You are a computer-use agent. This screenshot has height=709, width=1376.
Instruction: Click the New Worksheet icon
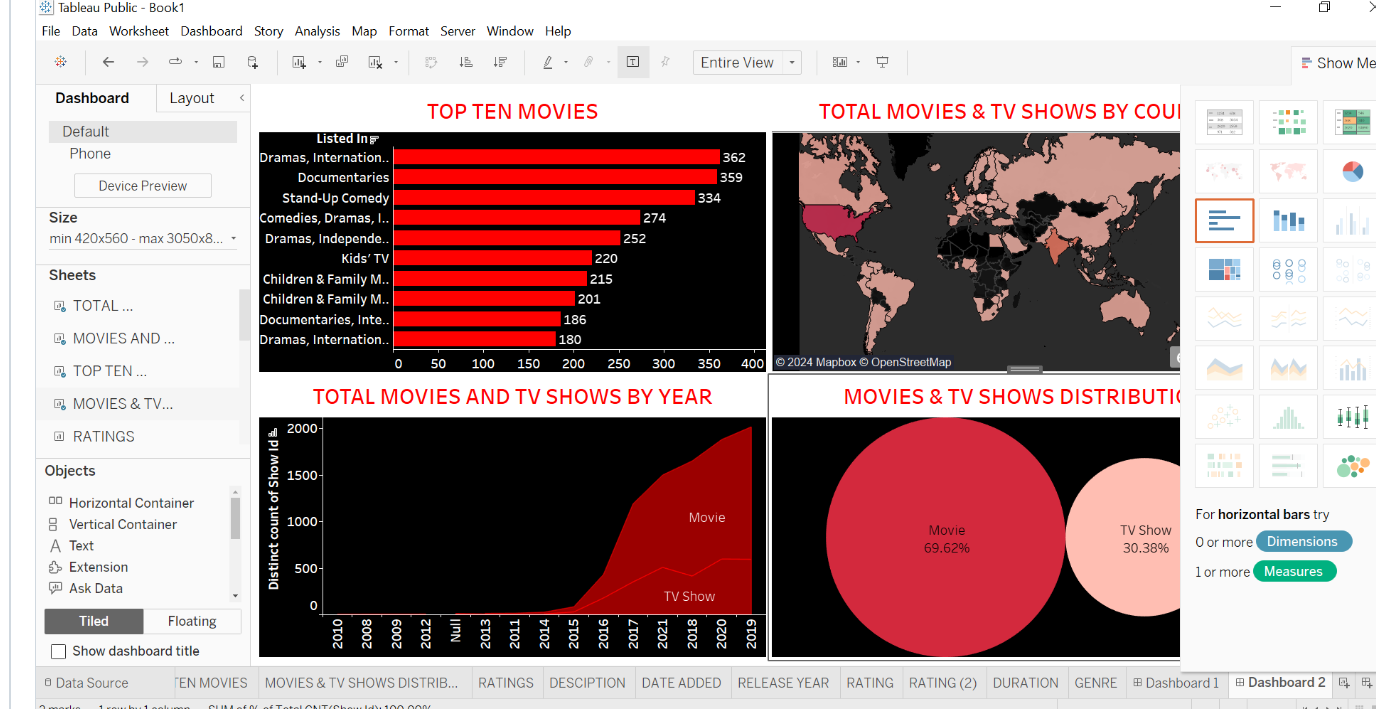point(299,62)
